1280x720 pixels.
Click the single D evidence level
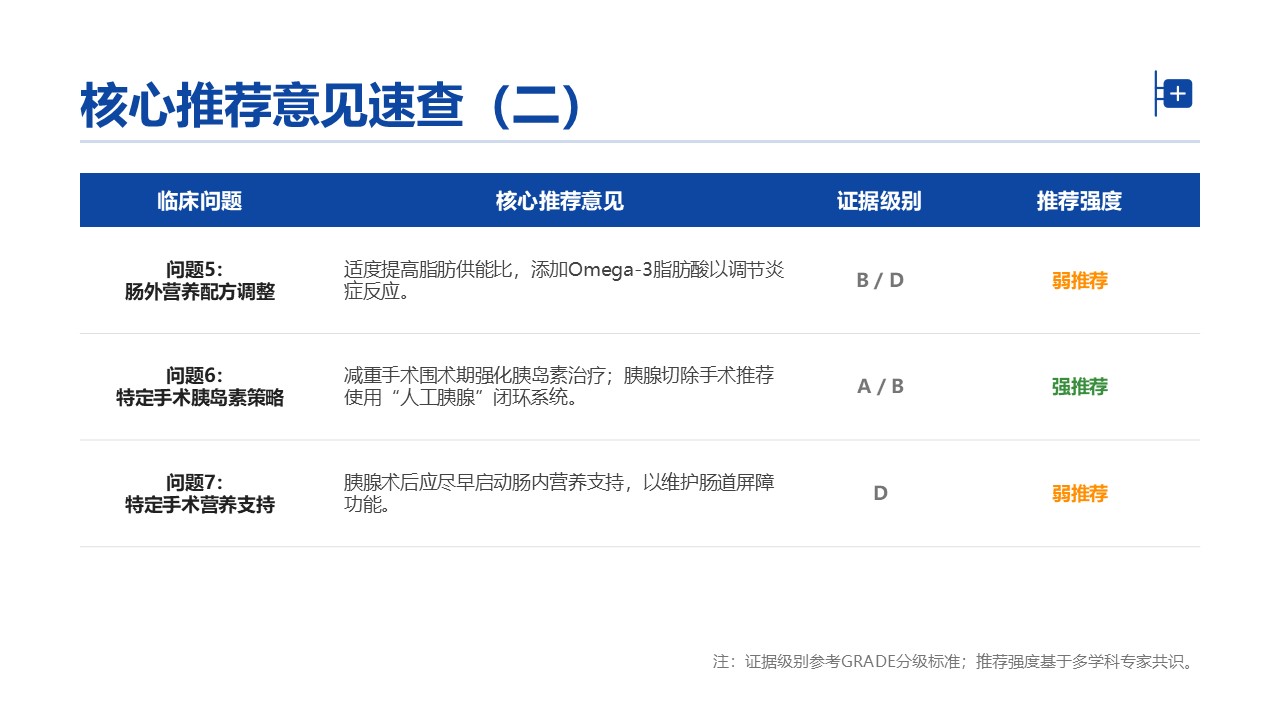tap(880, 493)
